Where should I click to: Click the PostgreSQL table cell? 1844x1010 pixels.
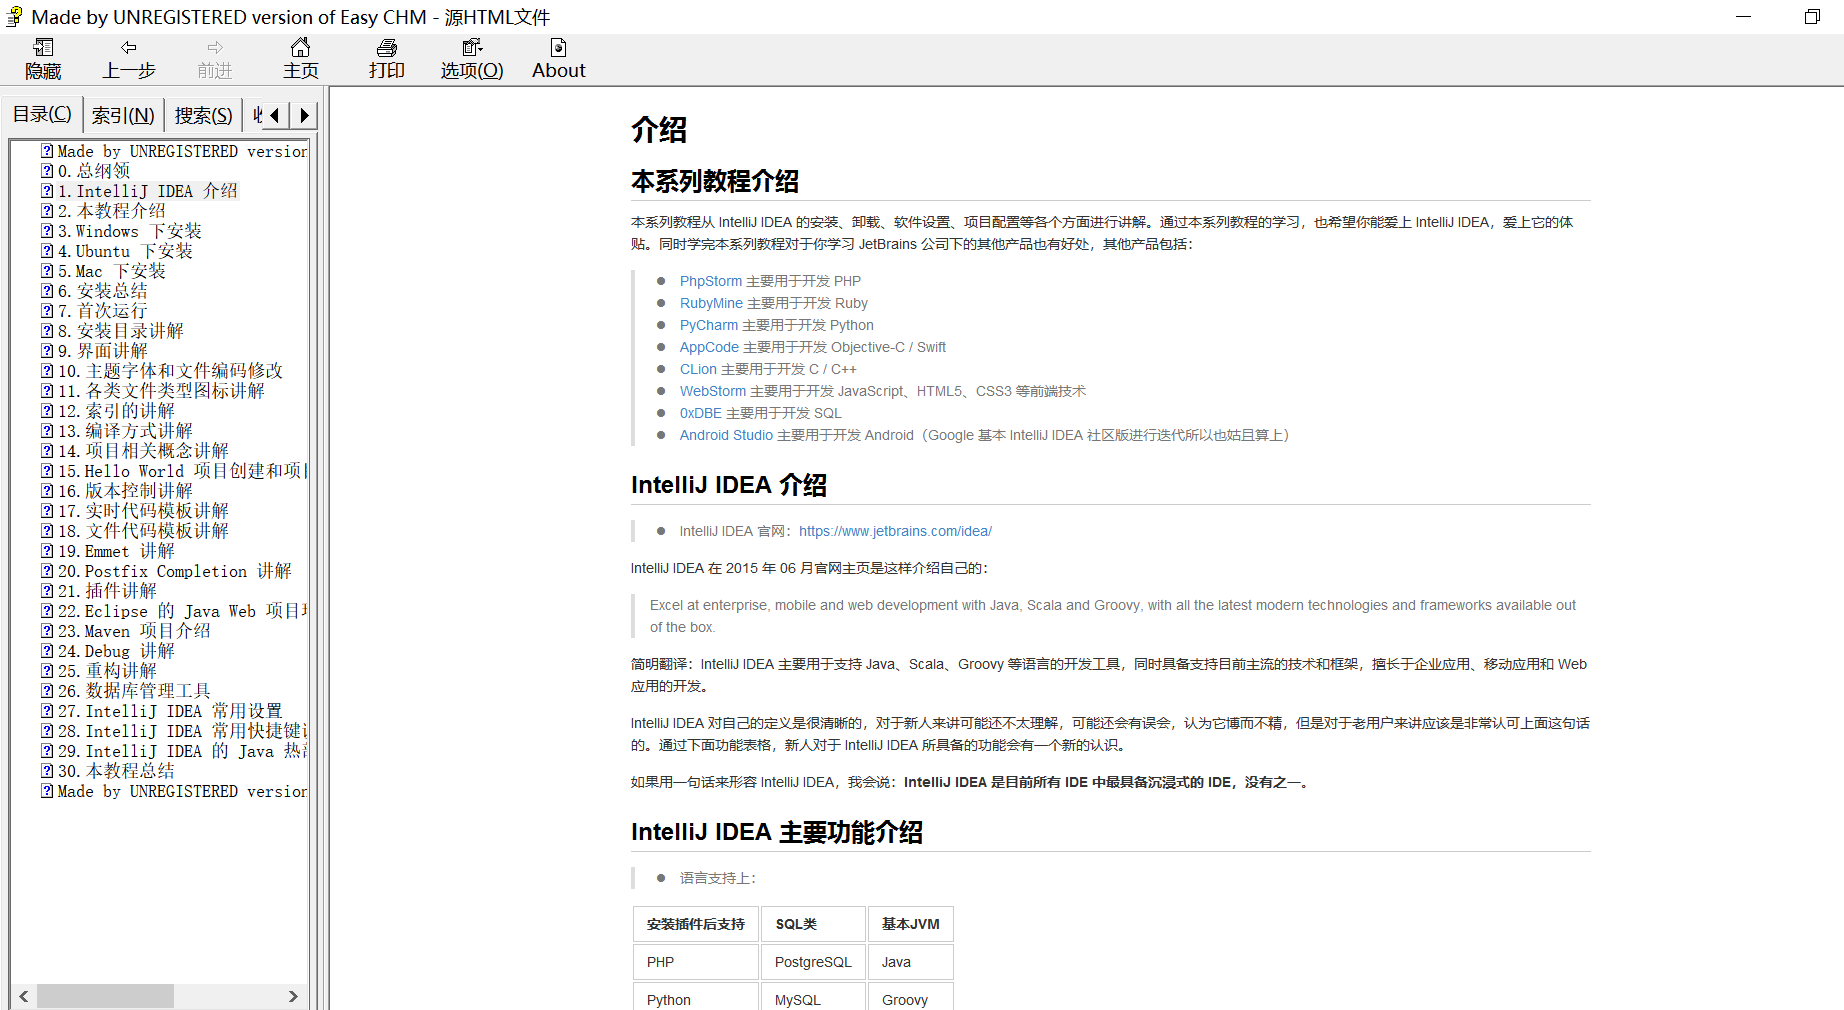click(x=813, y=962)
